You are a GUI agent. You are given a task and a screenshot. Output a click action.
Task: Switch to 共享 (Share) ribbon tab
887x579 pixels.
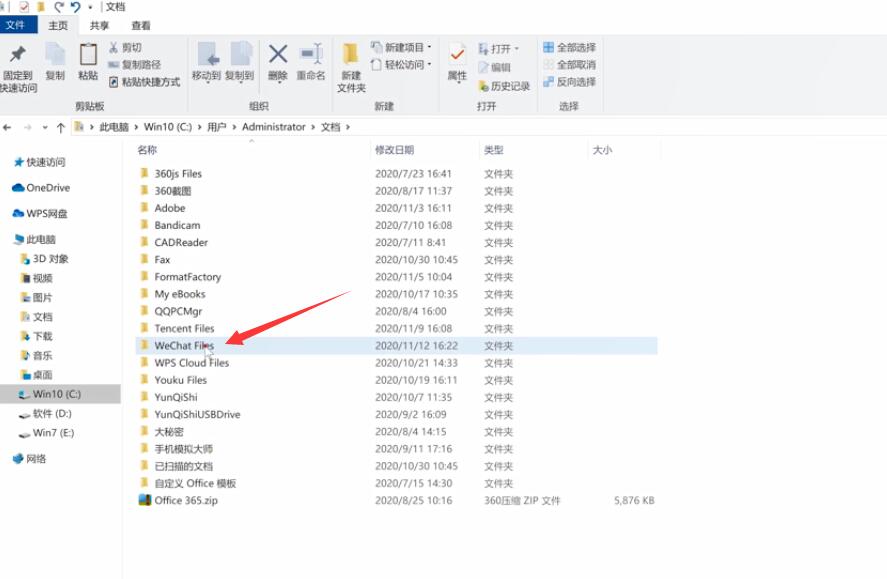pos(100,25)
